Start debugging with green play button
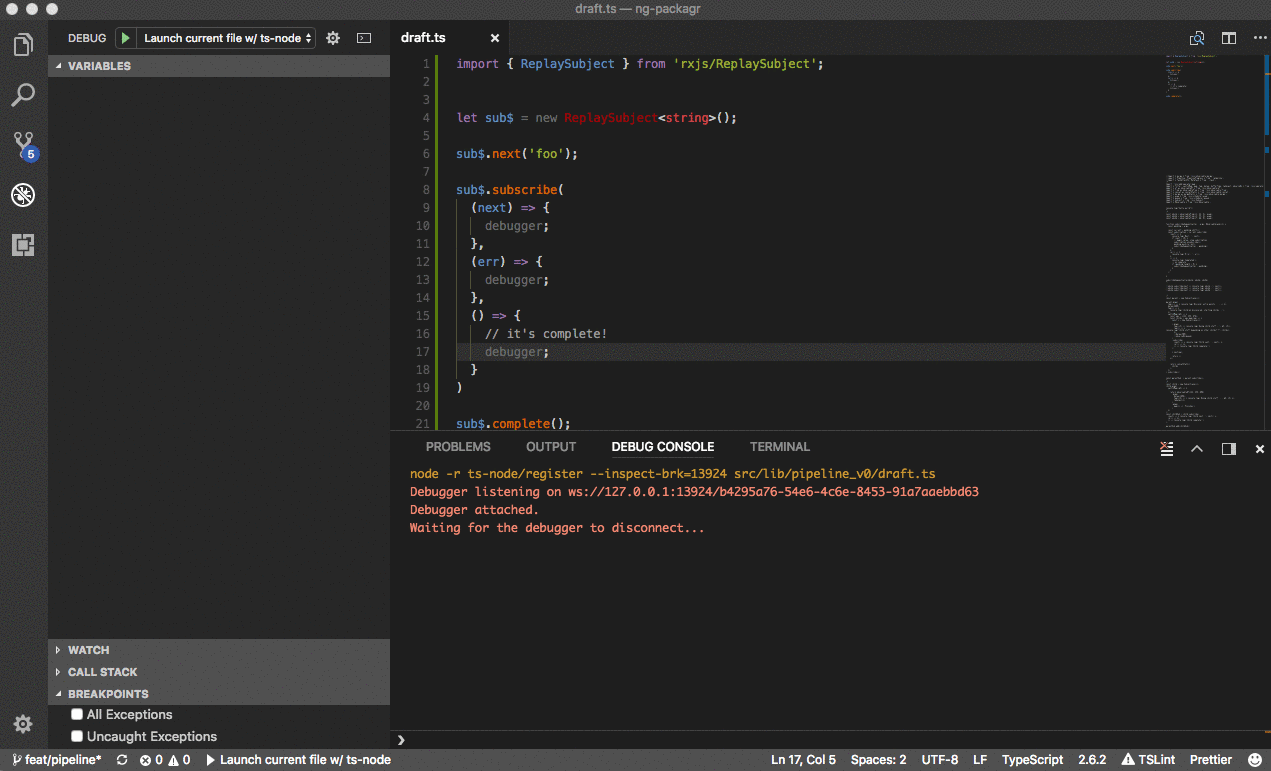1271x771 pixels. (x=125, y=38)
